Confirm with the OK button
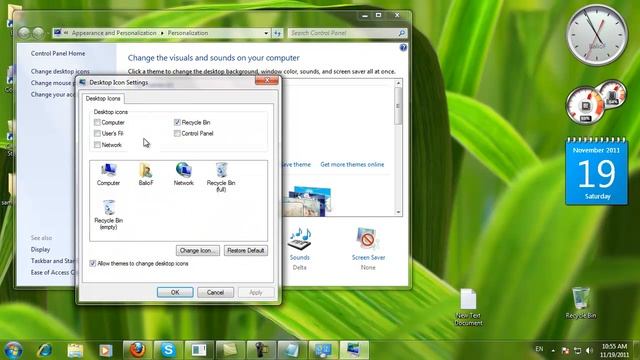This screenshot has height=360, width=640. click(175, 292)
